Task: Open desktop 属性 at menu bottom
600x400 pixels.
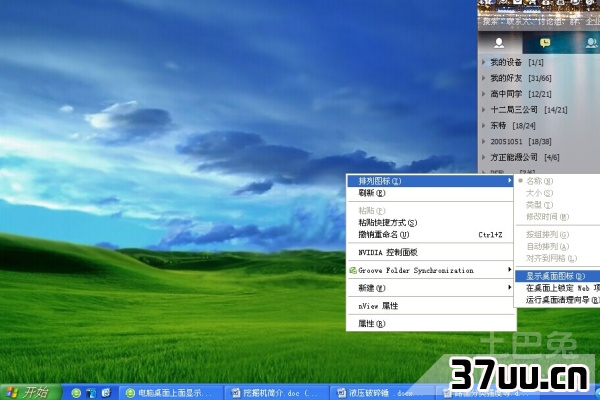Action: tap(430, 324)
